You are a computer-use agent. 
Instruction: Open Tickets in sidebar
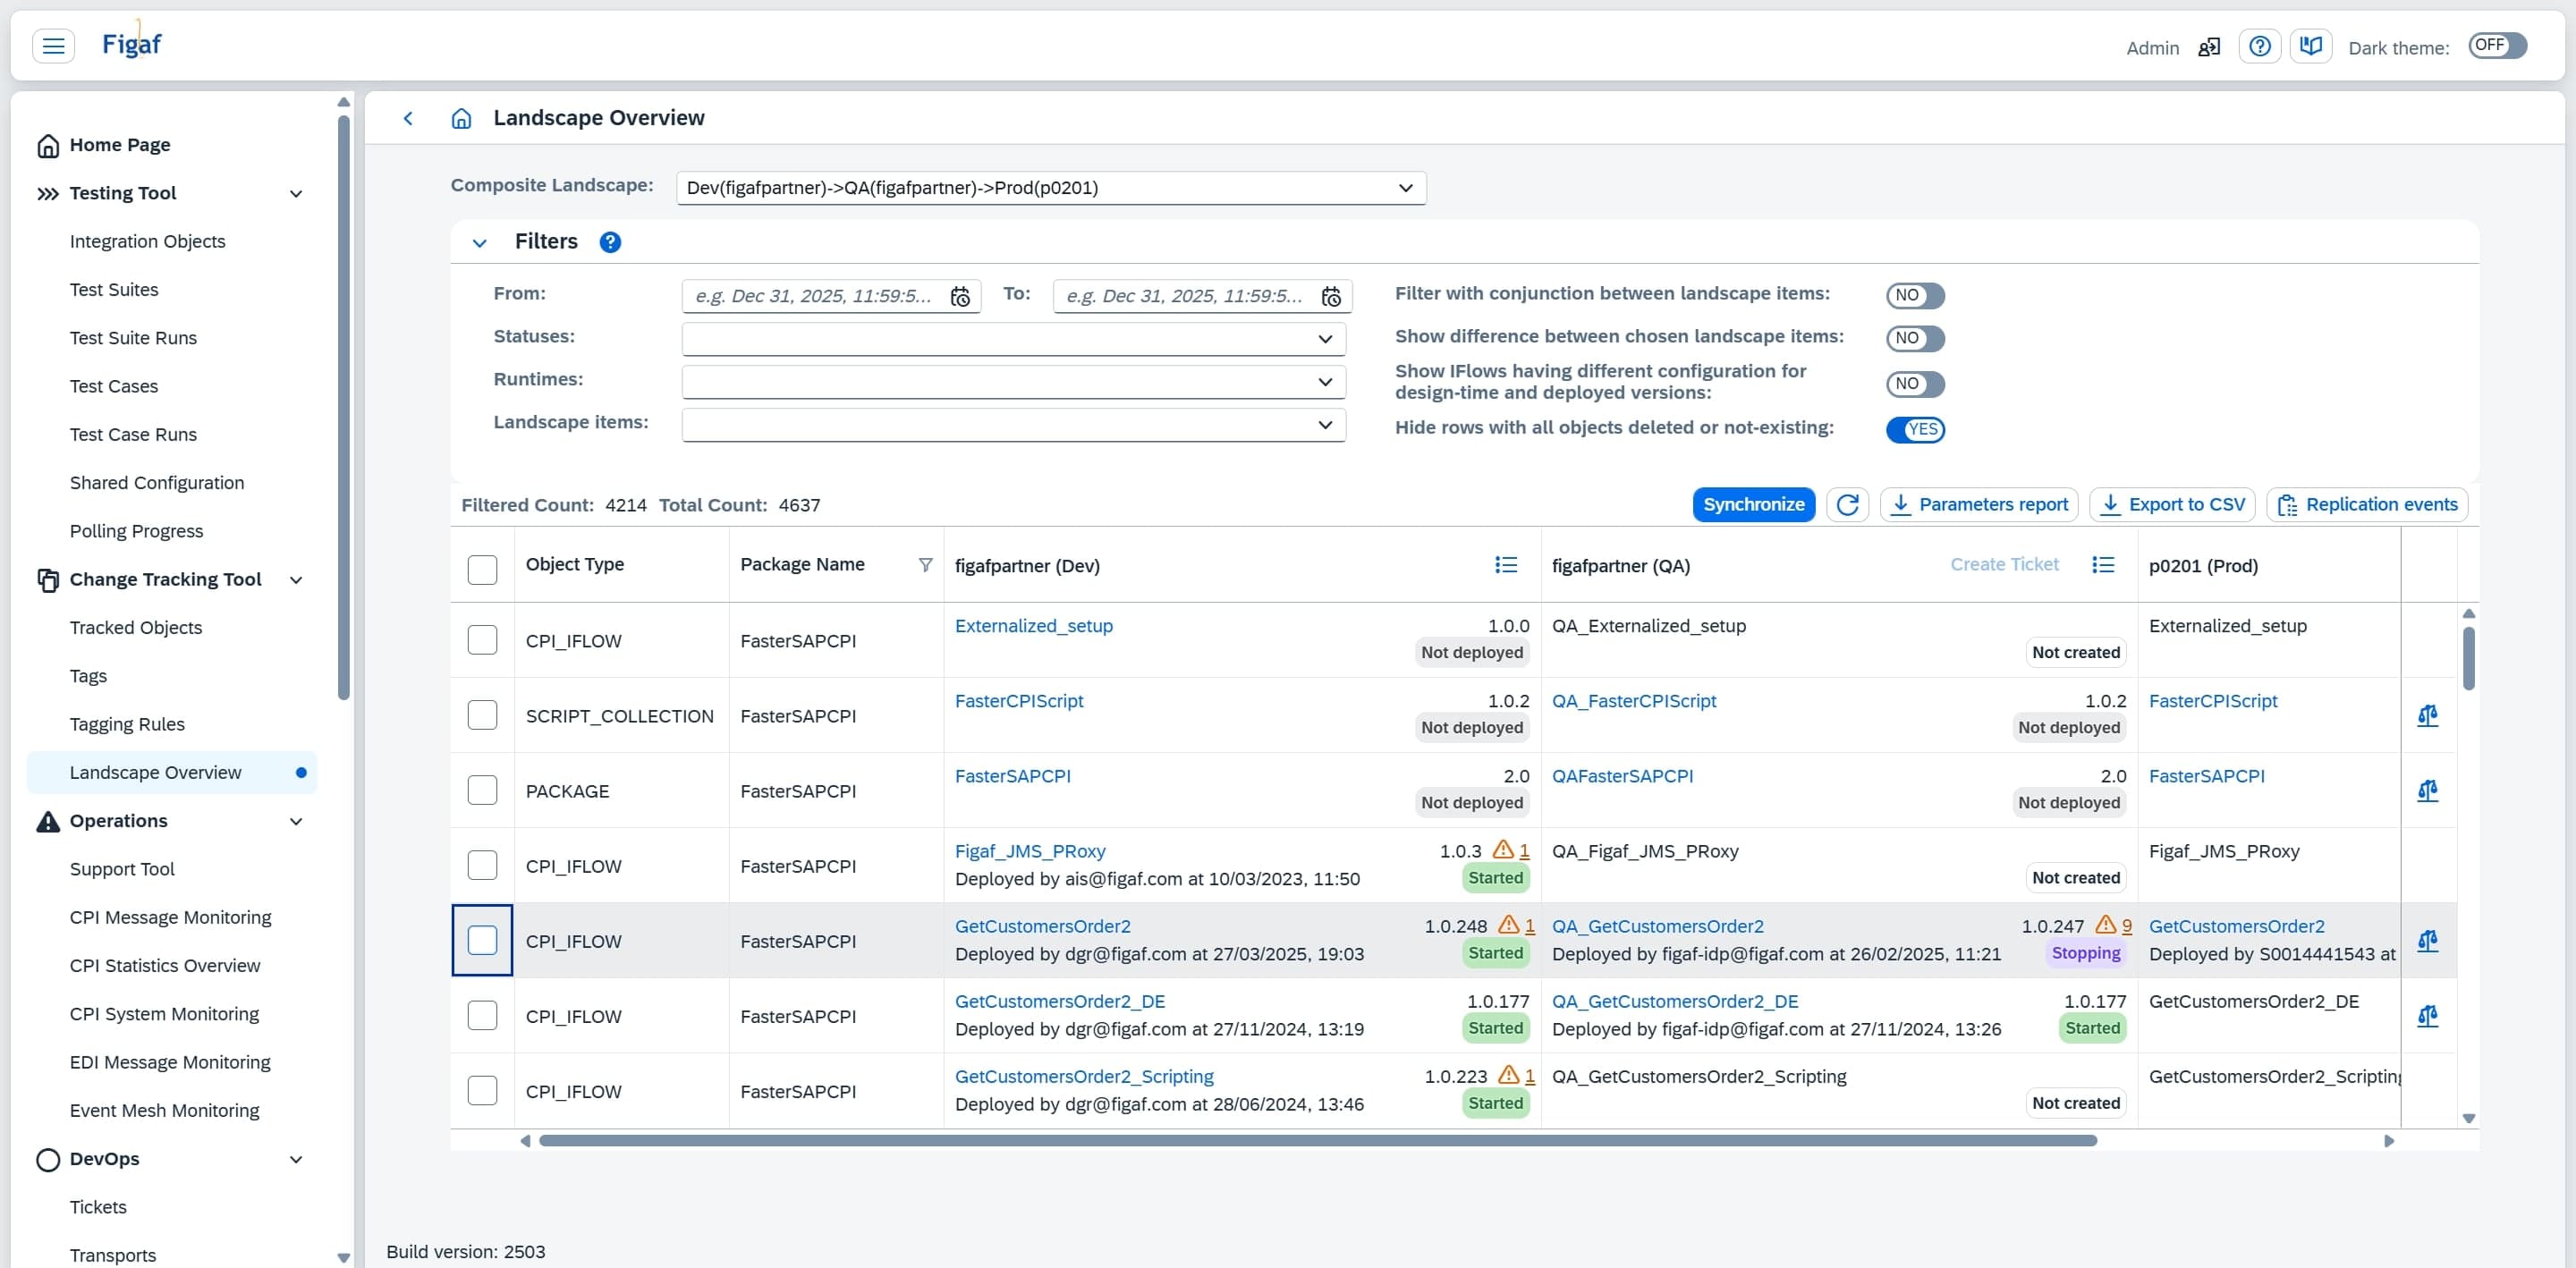click(98, 1207)
